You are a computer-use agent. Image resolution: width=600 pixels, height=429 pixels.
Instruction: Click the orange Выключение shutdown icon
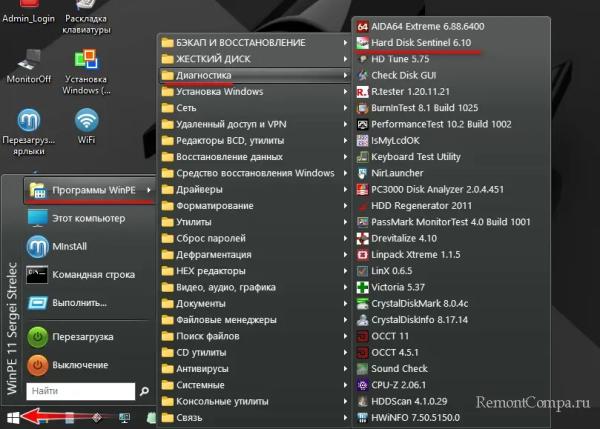tap(37, 365)
